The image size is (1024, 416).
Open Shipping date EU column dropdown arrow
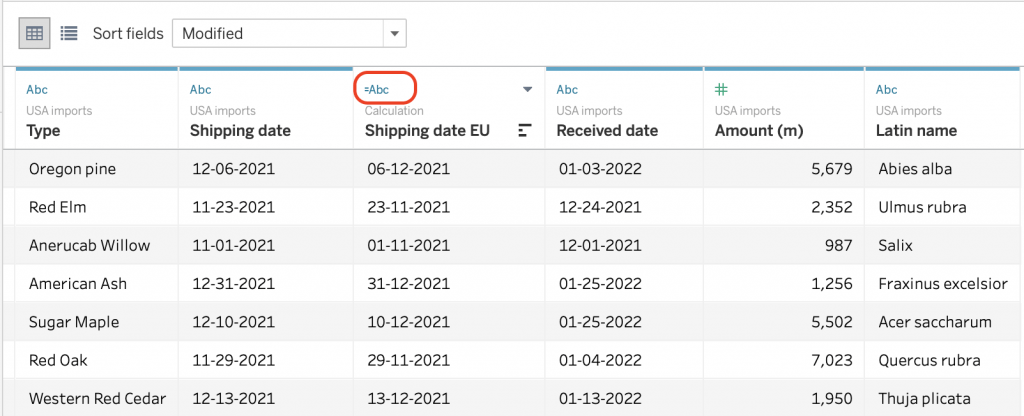coord(527,90)
